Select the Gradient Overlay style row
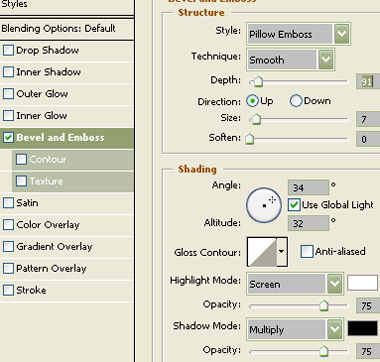This screenshot has width=380, height=362. [67, 247]
